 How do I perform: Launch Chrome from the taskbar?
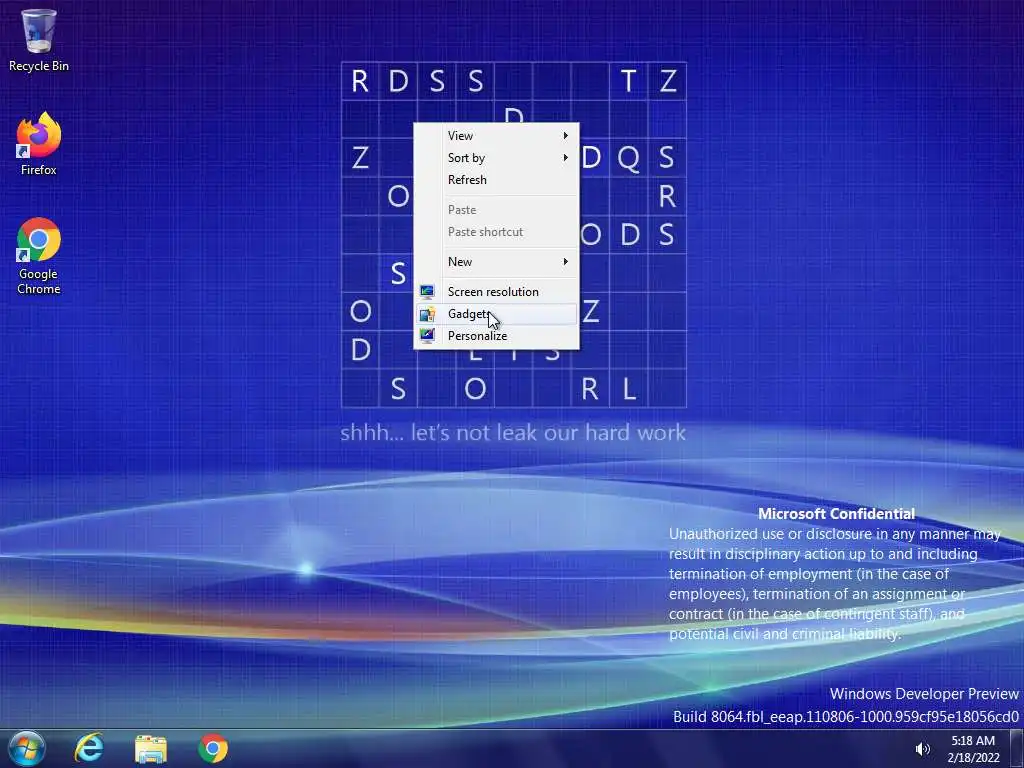213,748
